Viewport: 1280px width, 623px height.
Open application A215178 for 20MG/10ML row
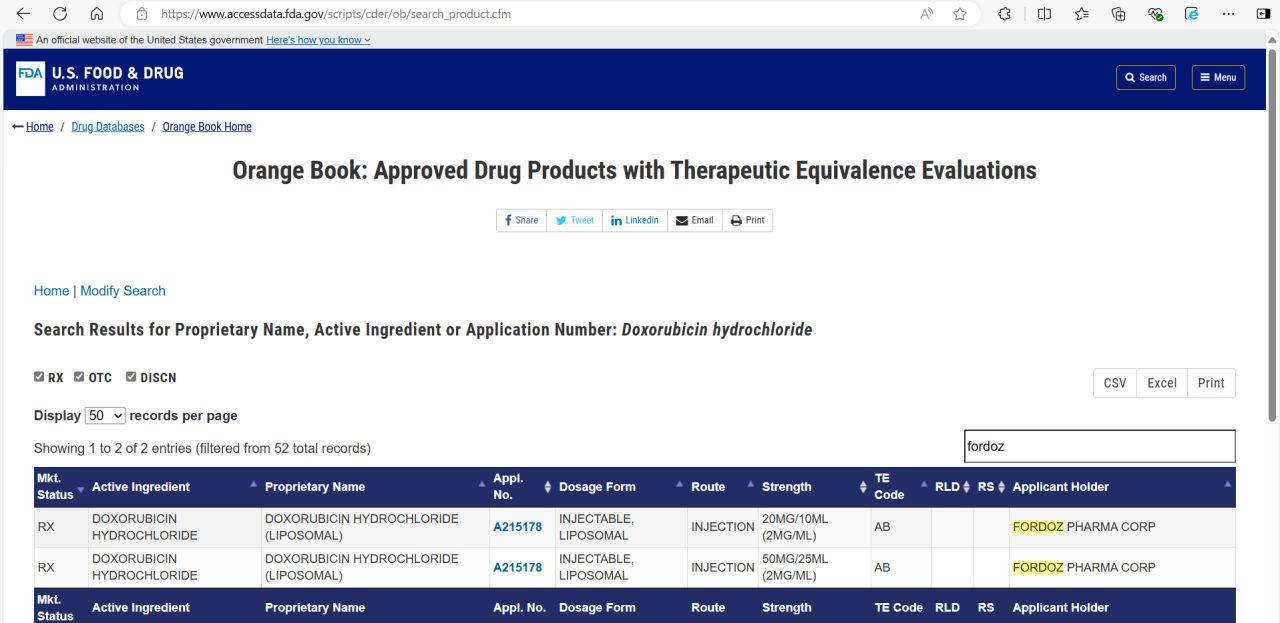517,527
